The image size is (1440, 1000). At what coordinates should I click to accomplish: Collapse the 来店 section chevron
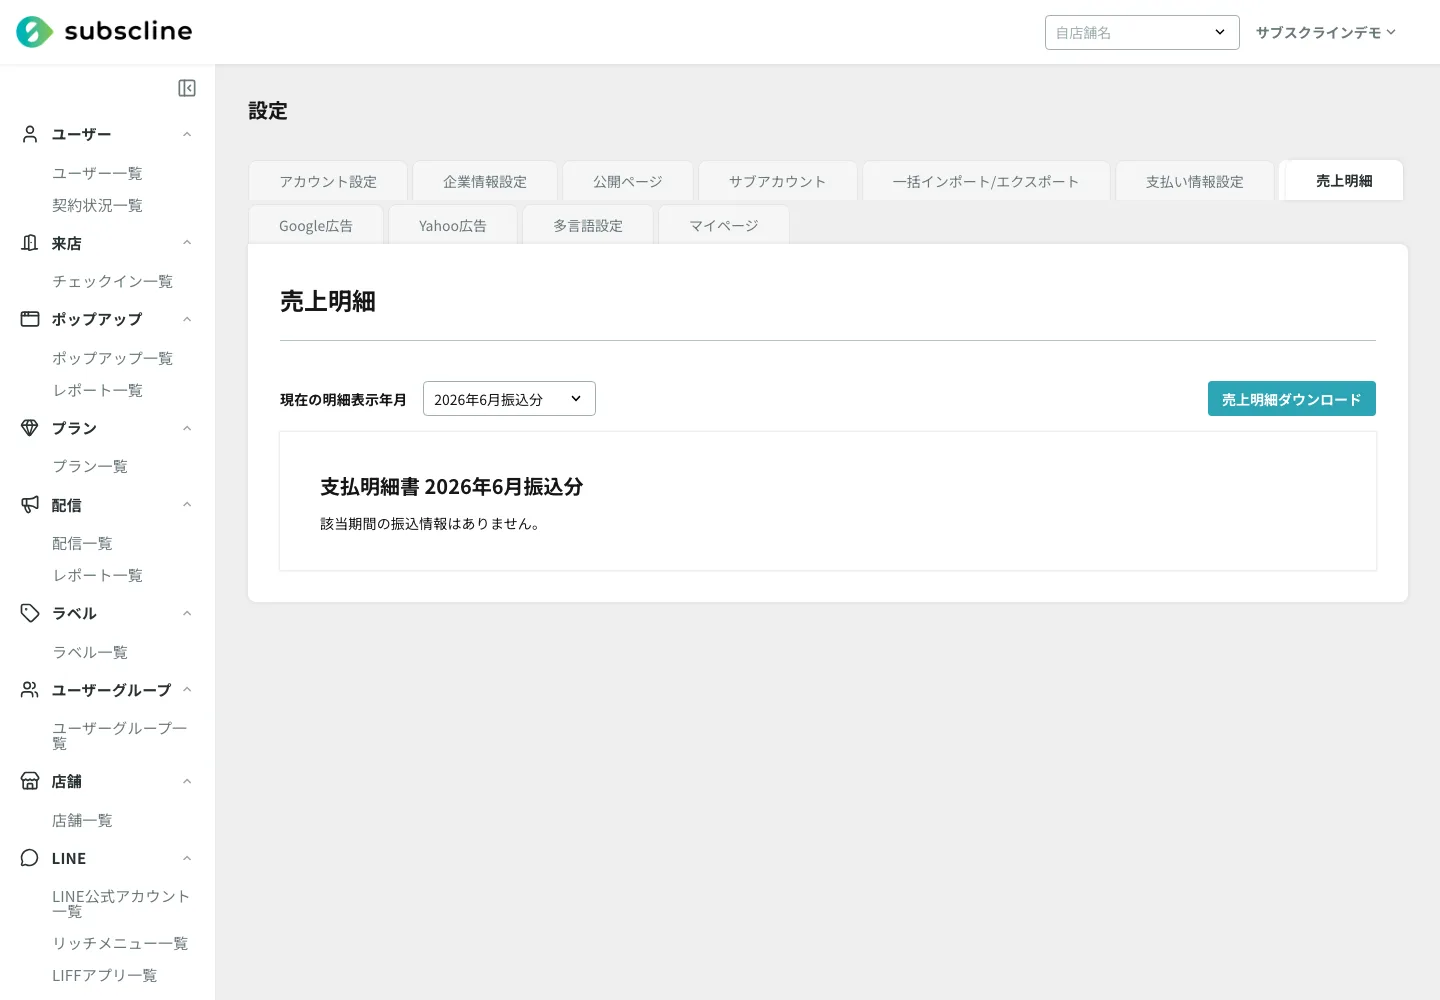[x=187, y=243]
